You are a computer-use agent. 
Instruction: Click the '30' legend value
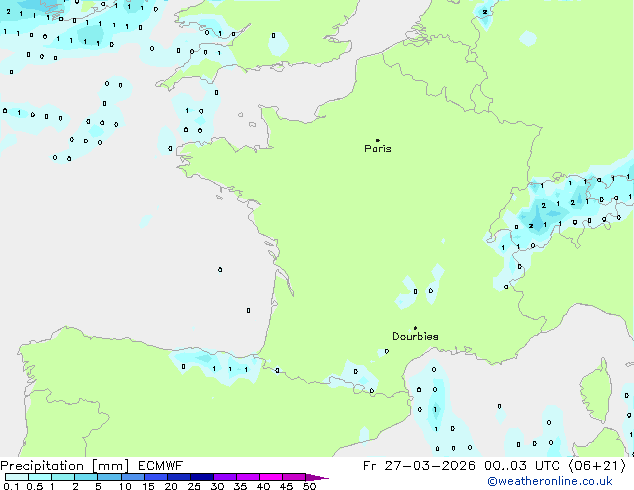[x=217, y=486]
